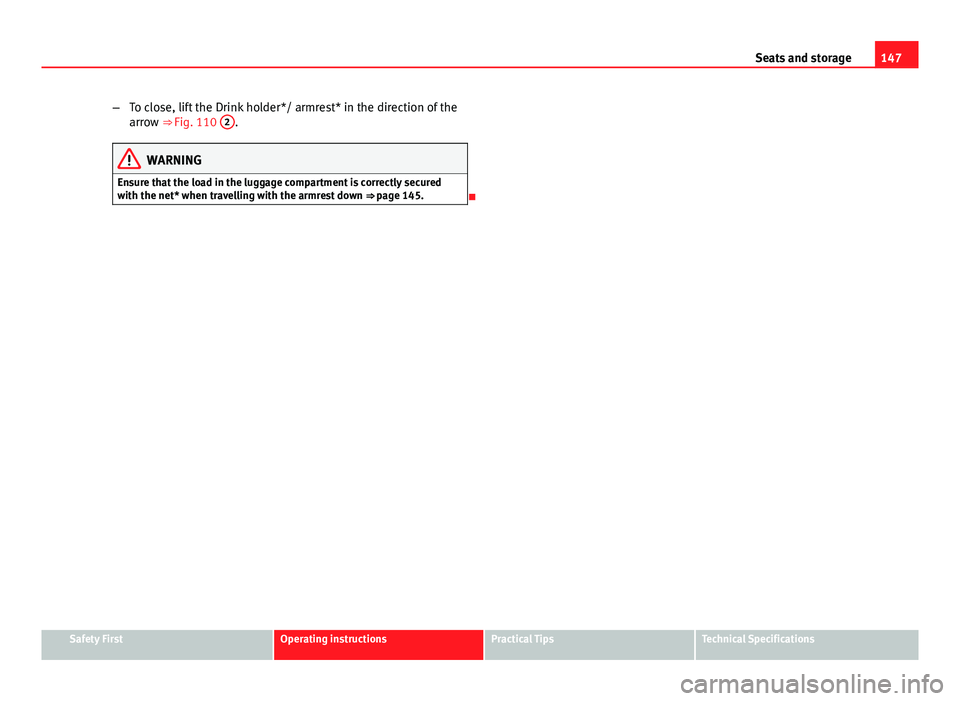The image size is (960, 701).
Task: Click the red end-of-section square marker
Action: (x=472, y=197)
